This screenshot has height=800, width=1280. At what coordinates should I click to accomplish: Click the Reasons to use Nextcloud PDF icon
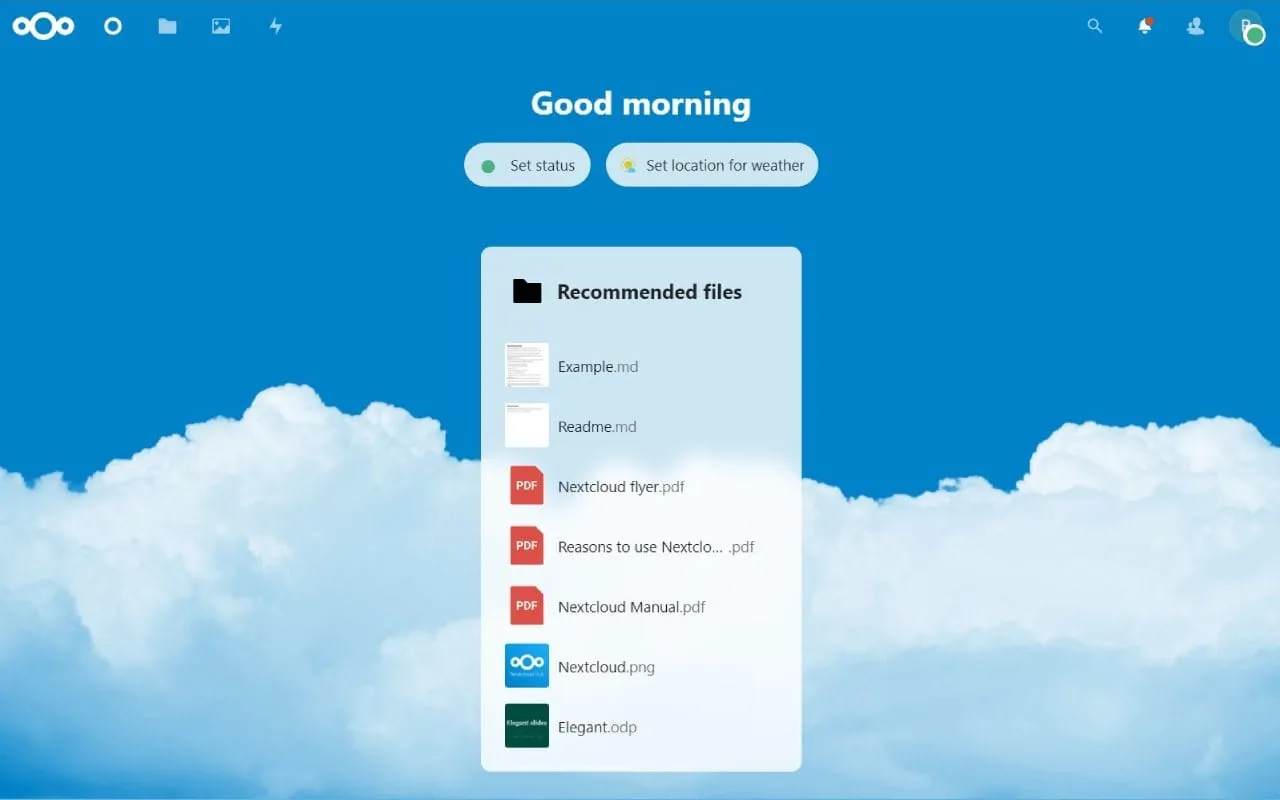[527, 545]
